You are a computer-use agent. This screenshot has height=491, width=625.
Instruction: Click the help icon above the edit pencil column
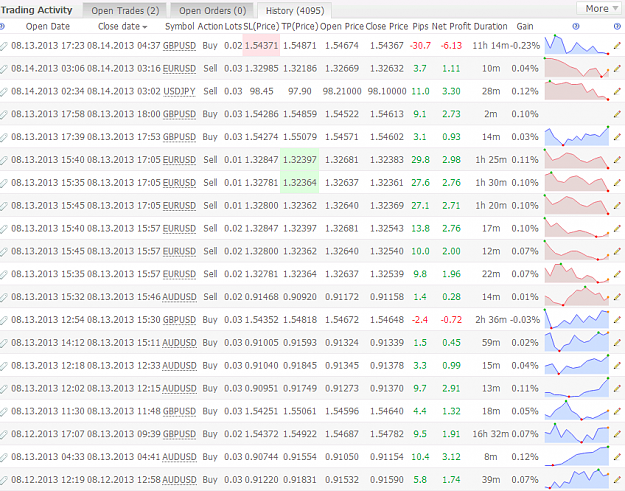617,26
